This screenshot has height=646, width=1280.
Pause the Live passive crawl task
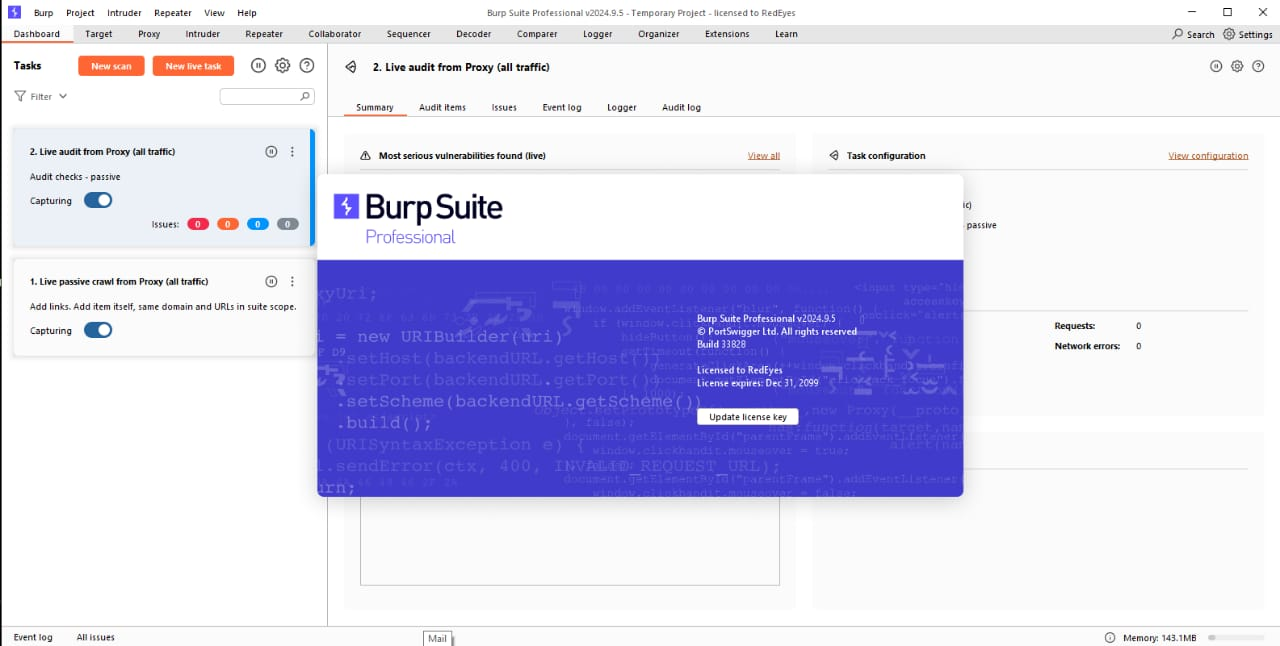271,282
